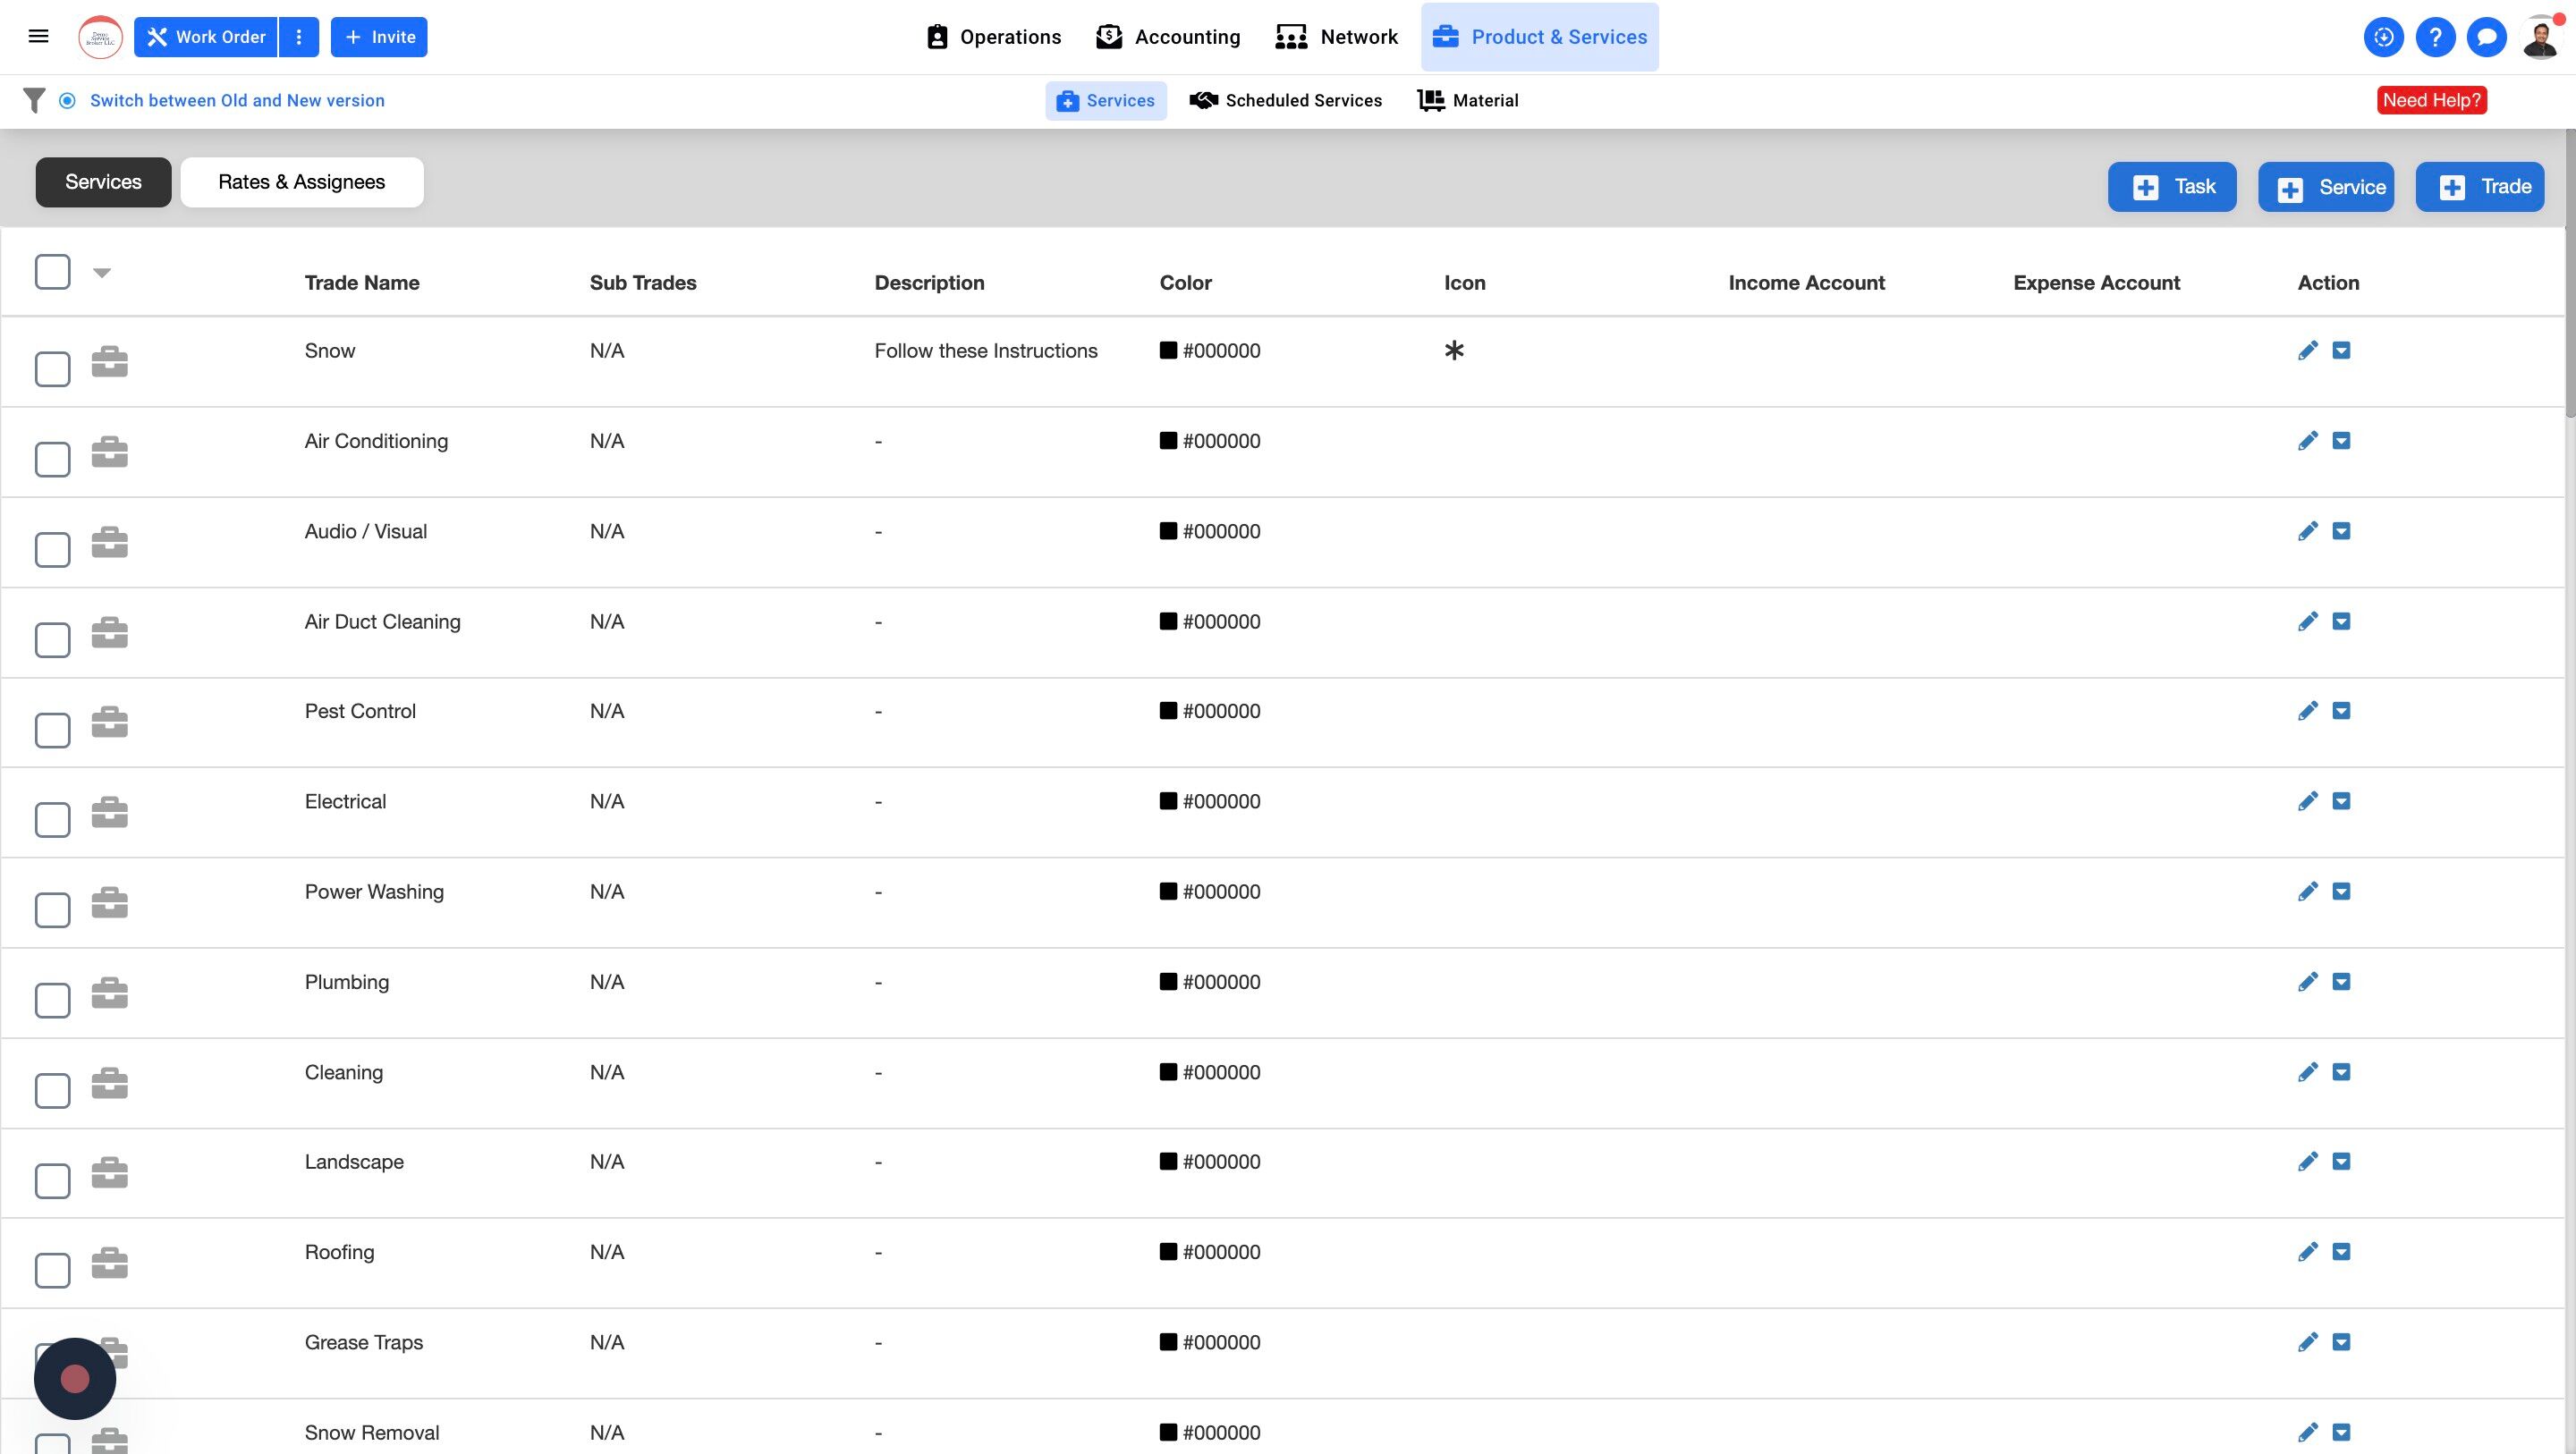
Task: Tick the Pest Control row checkbox
Action: [x=52, y=730]
